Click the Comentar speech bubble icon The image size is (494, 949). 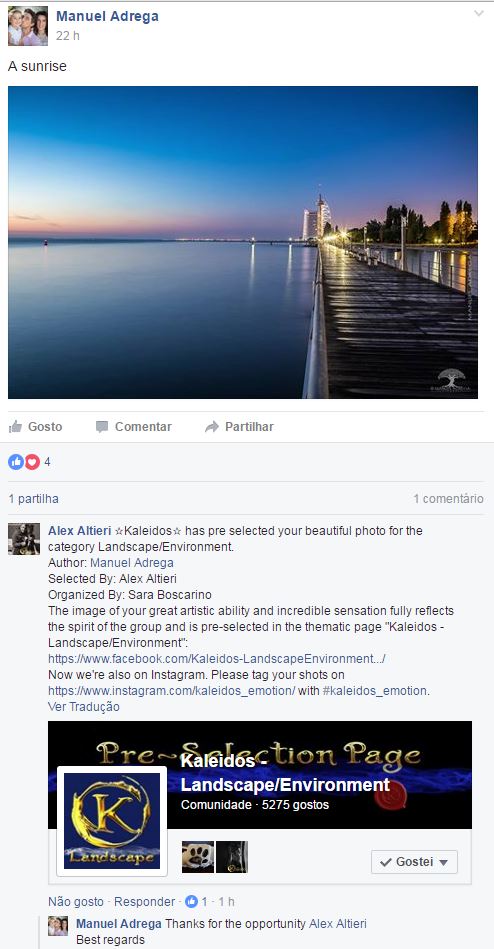pos(102,427)
